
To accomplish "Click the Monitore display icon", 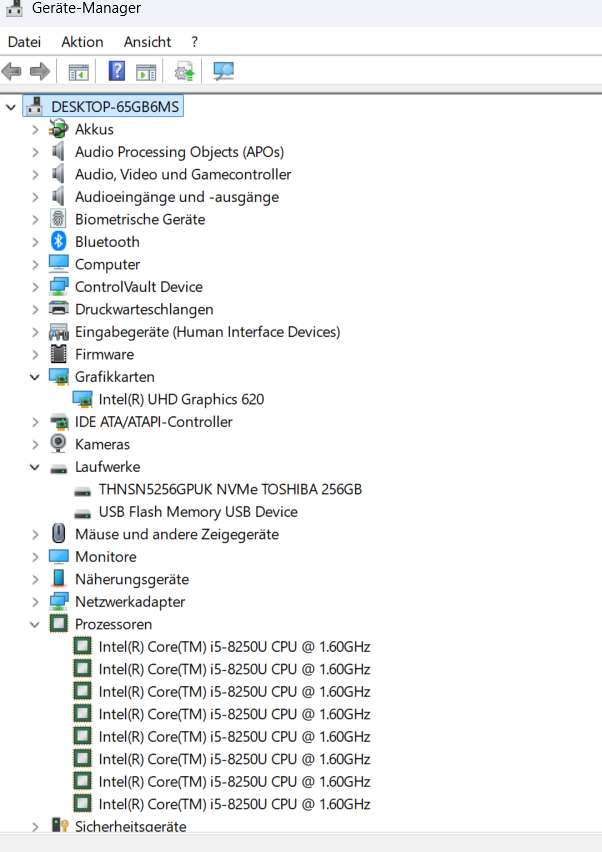I will click(59, 556).
